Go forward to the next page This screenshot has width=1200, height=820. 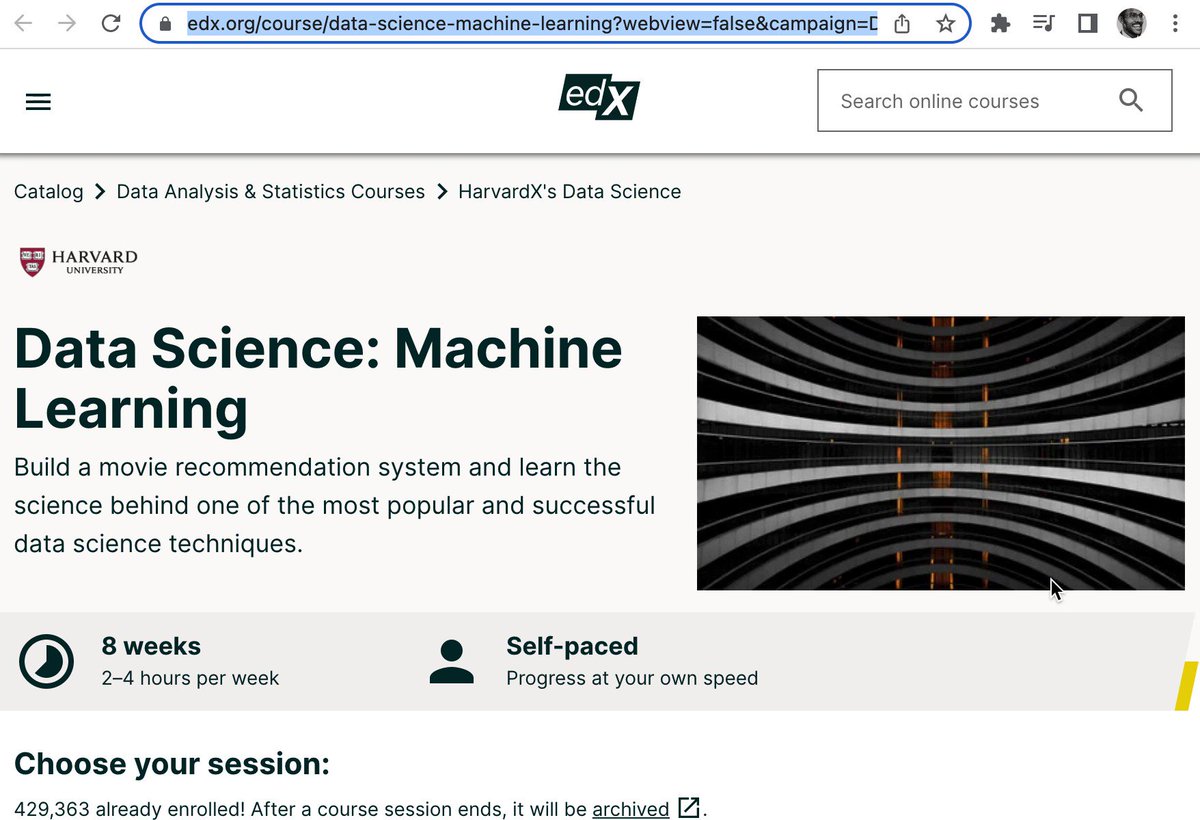(x=67, y=23)
